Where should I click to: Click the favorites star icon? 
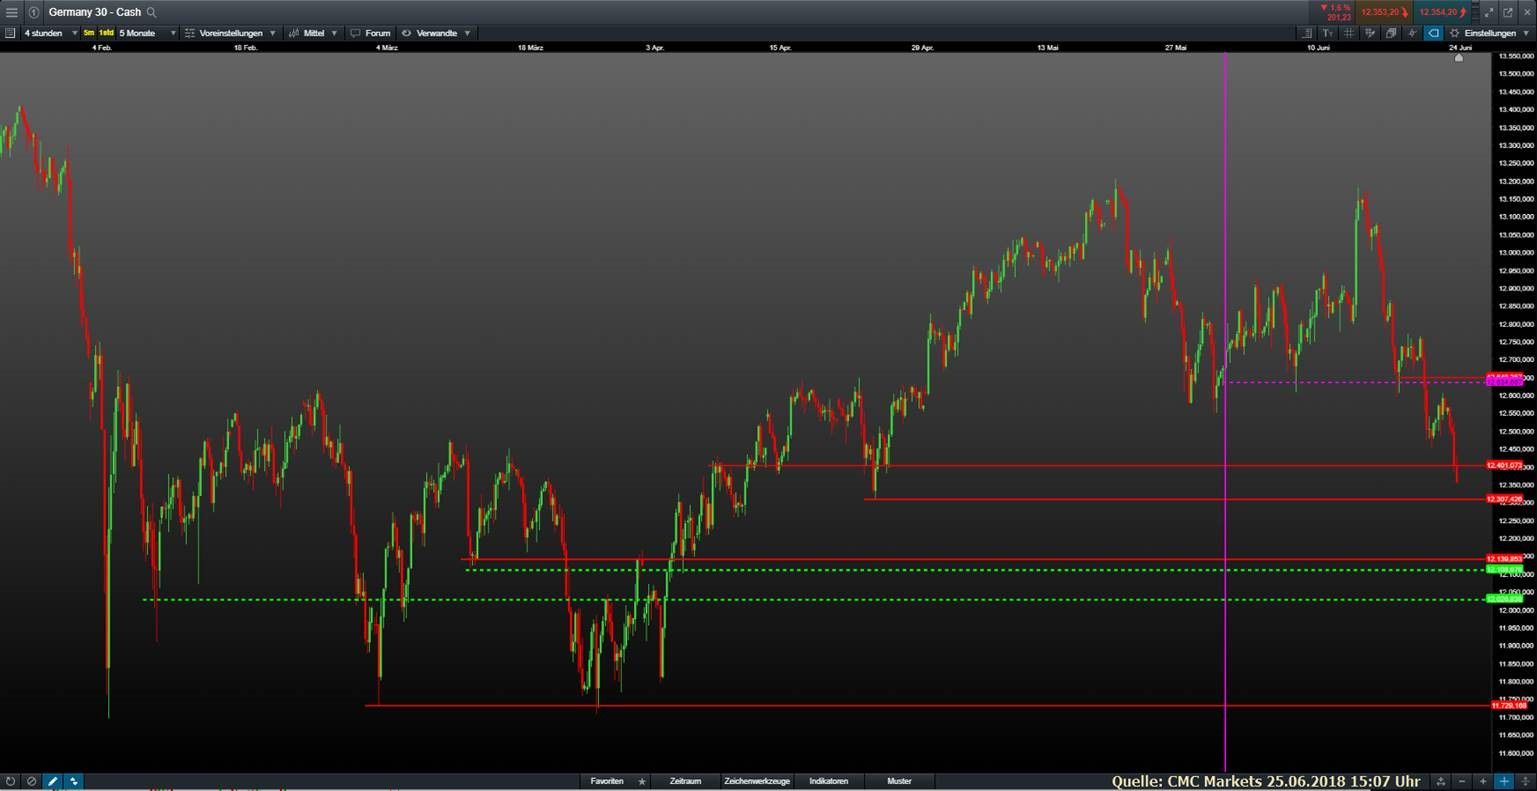point(642,781)
